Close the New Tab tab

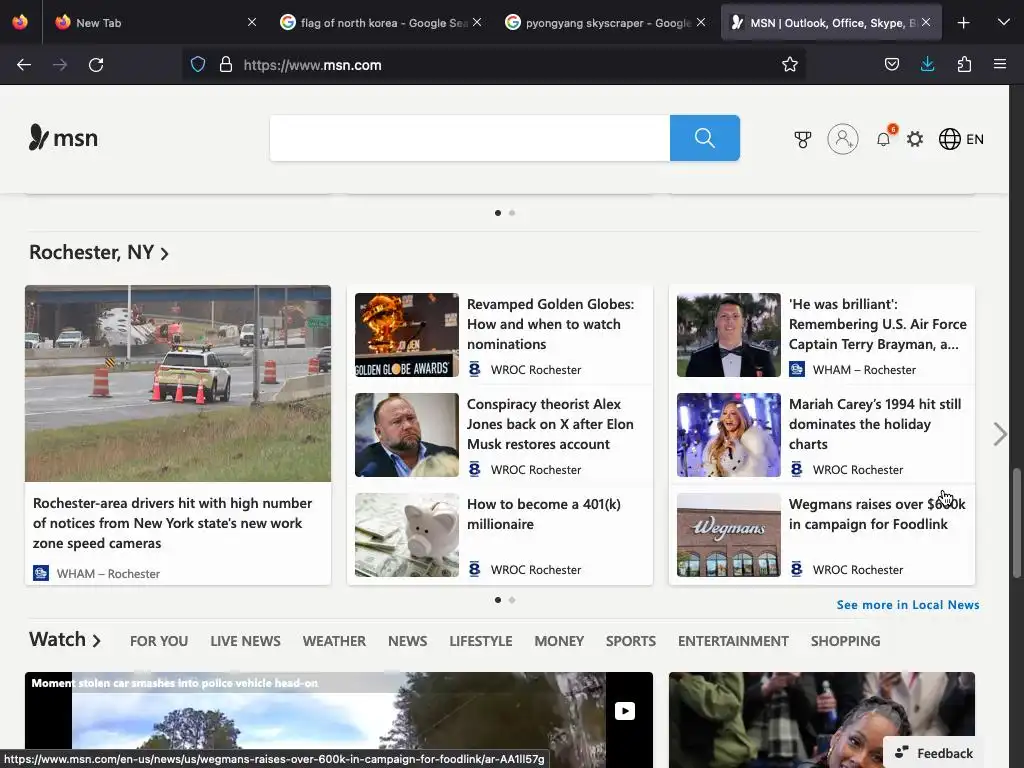coord(252,23)
